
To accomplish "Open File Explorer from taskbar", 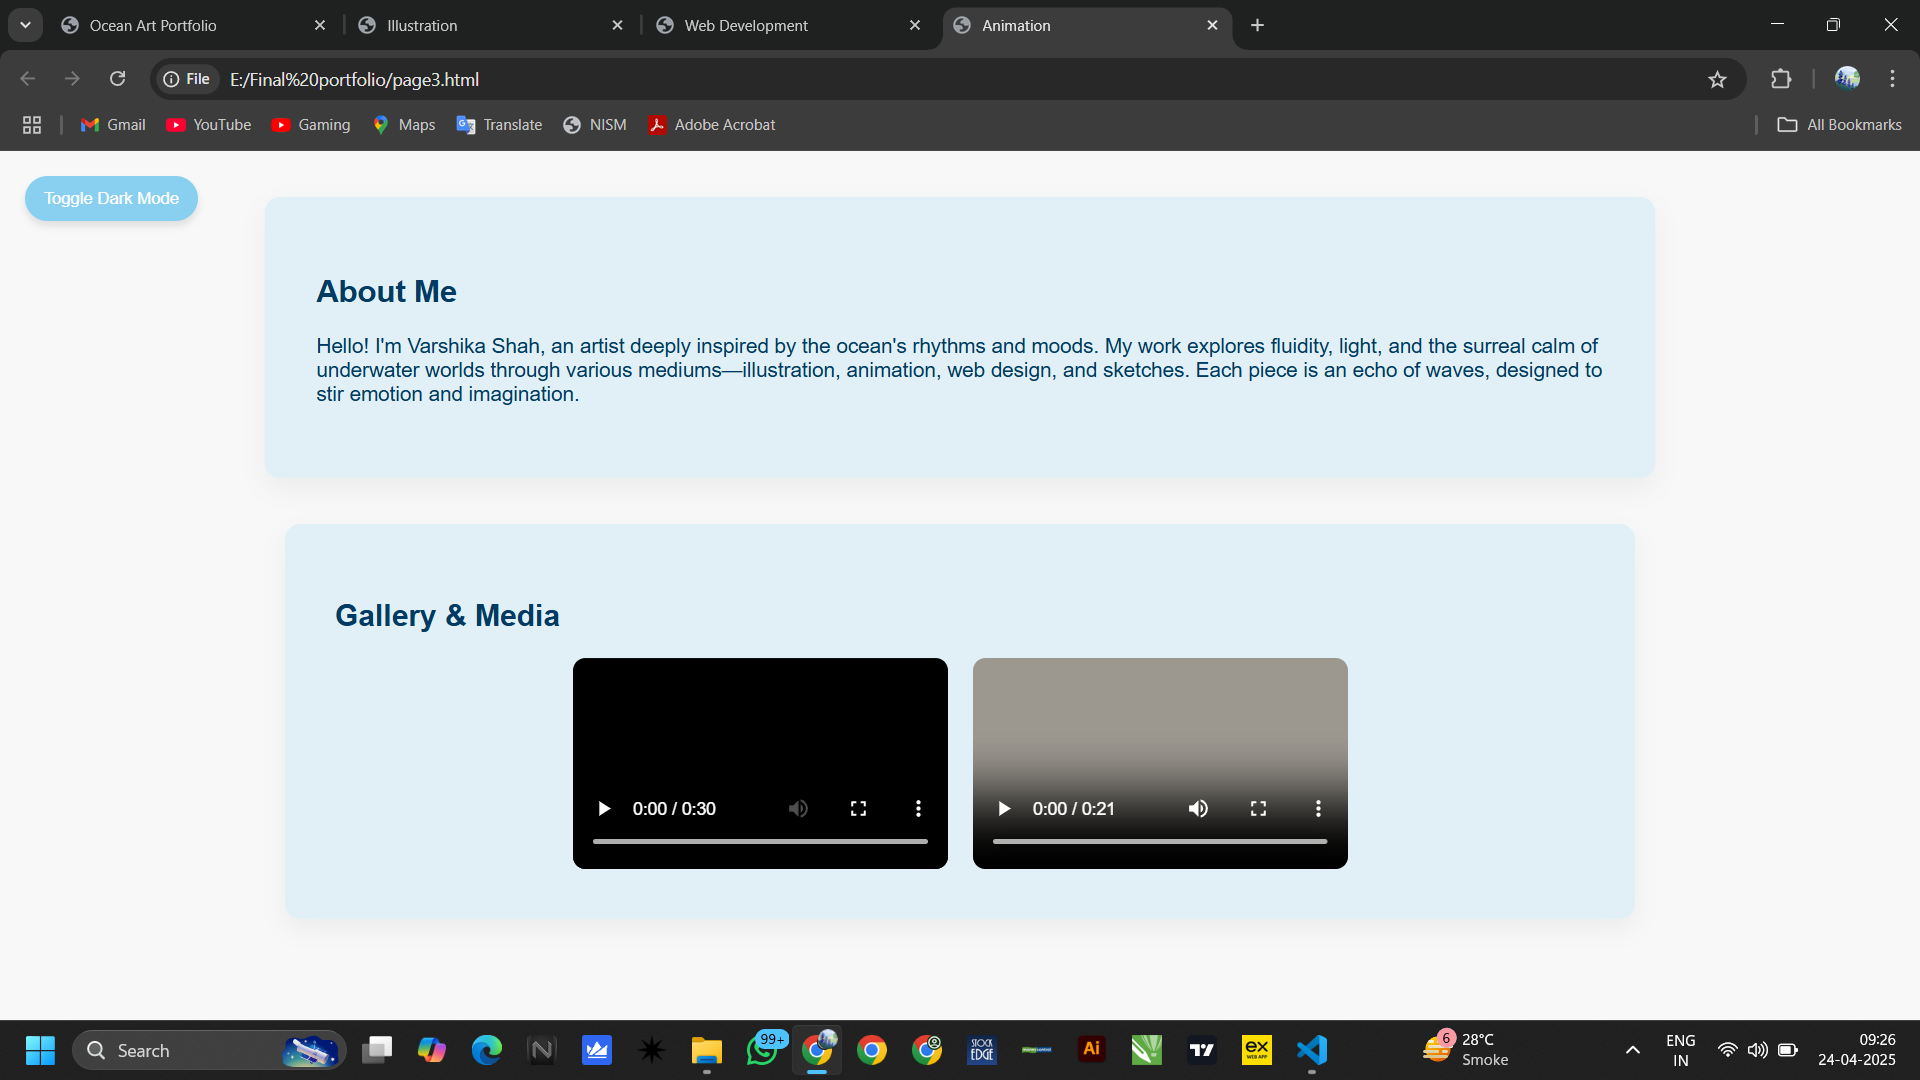I will click(707, 1050).
